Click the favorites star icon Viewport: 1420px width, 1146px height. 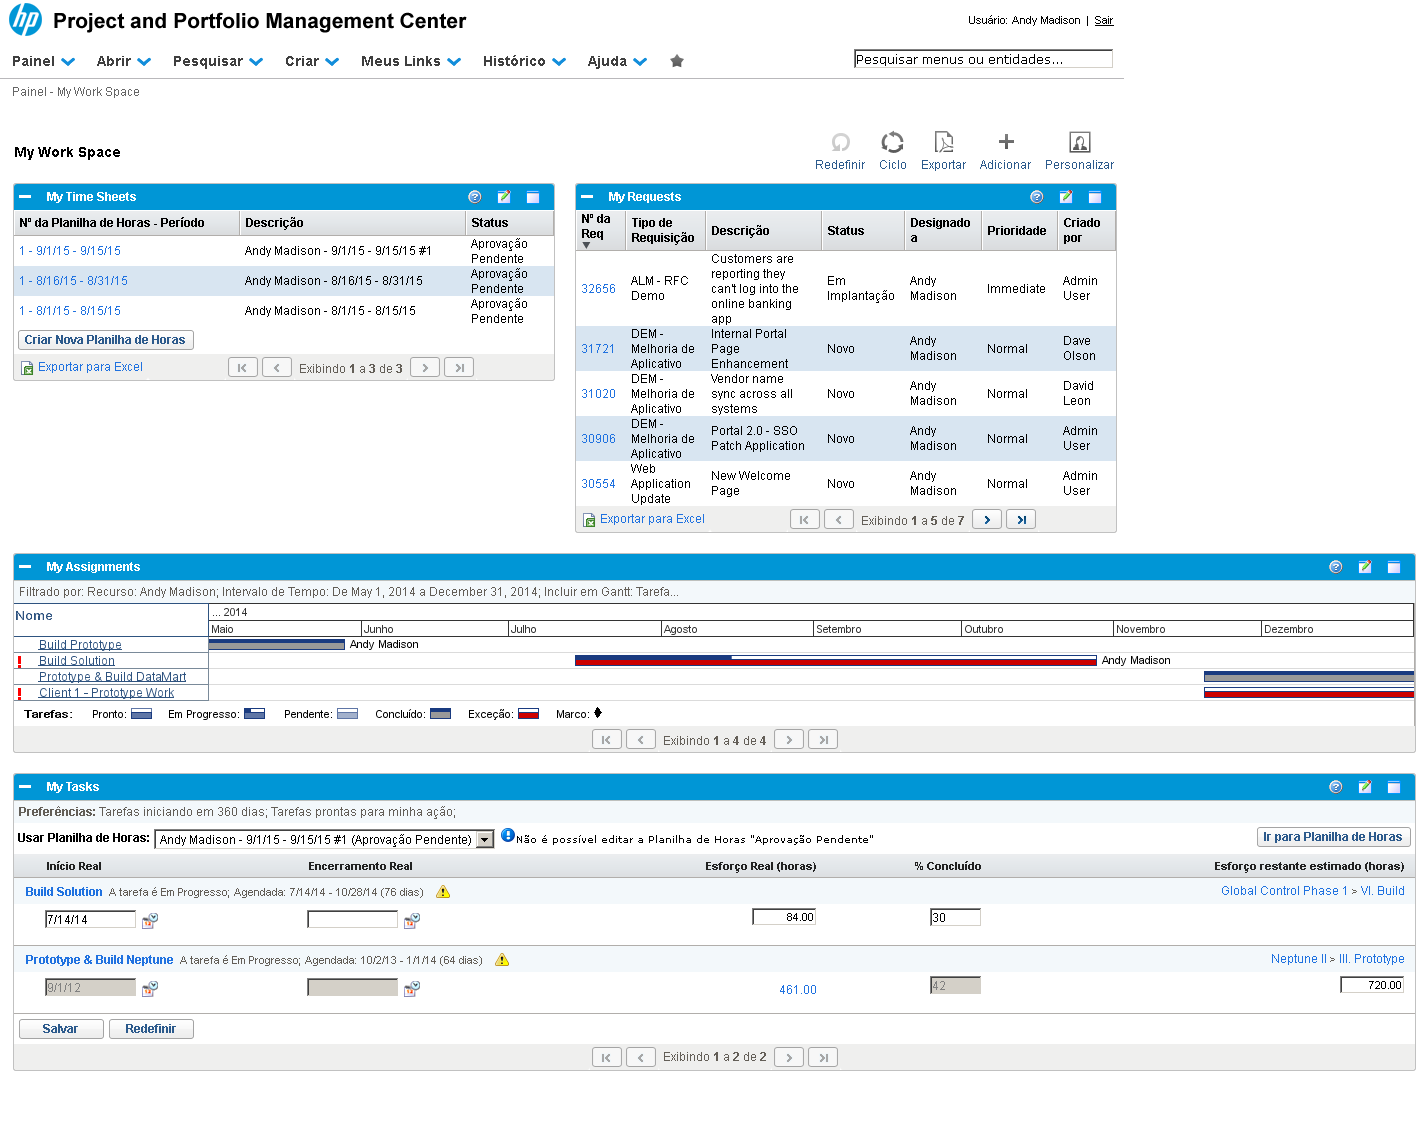(677, 61)
